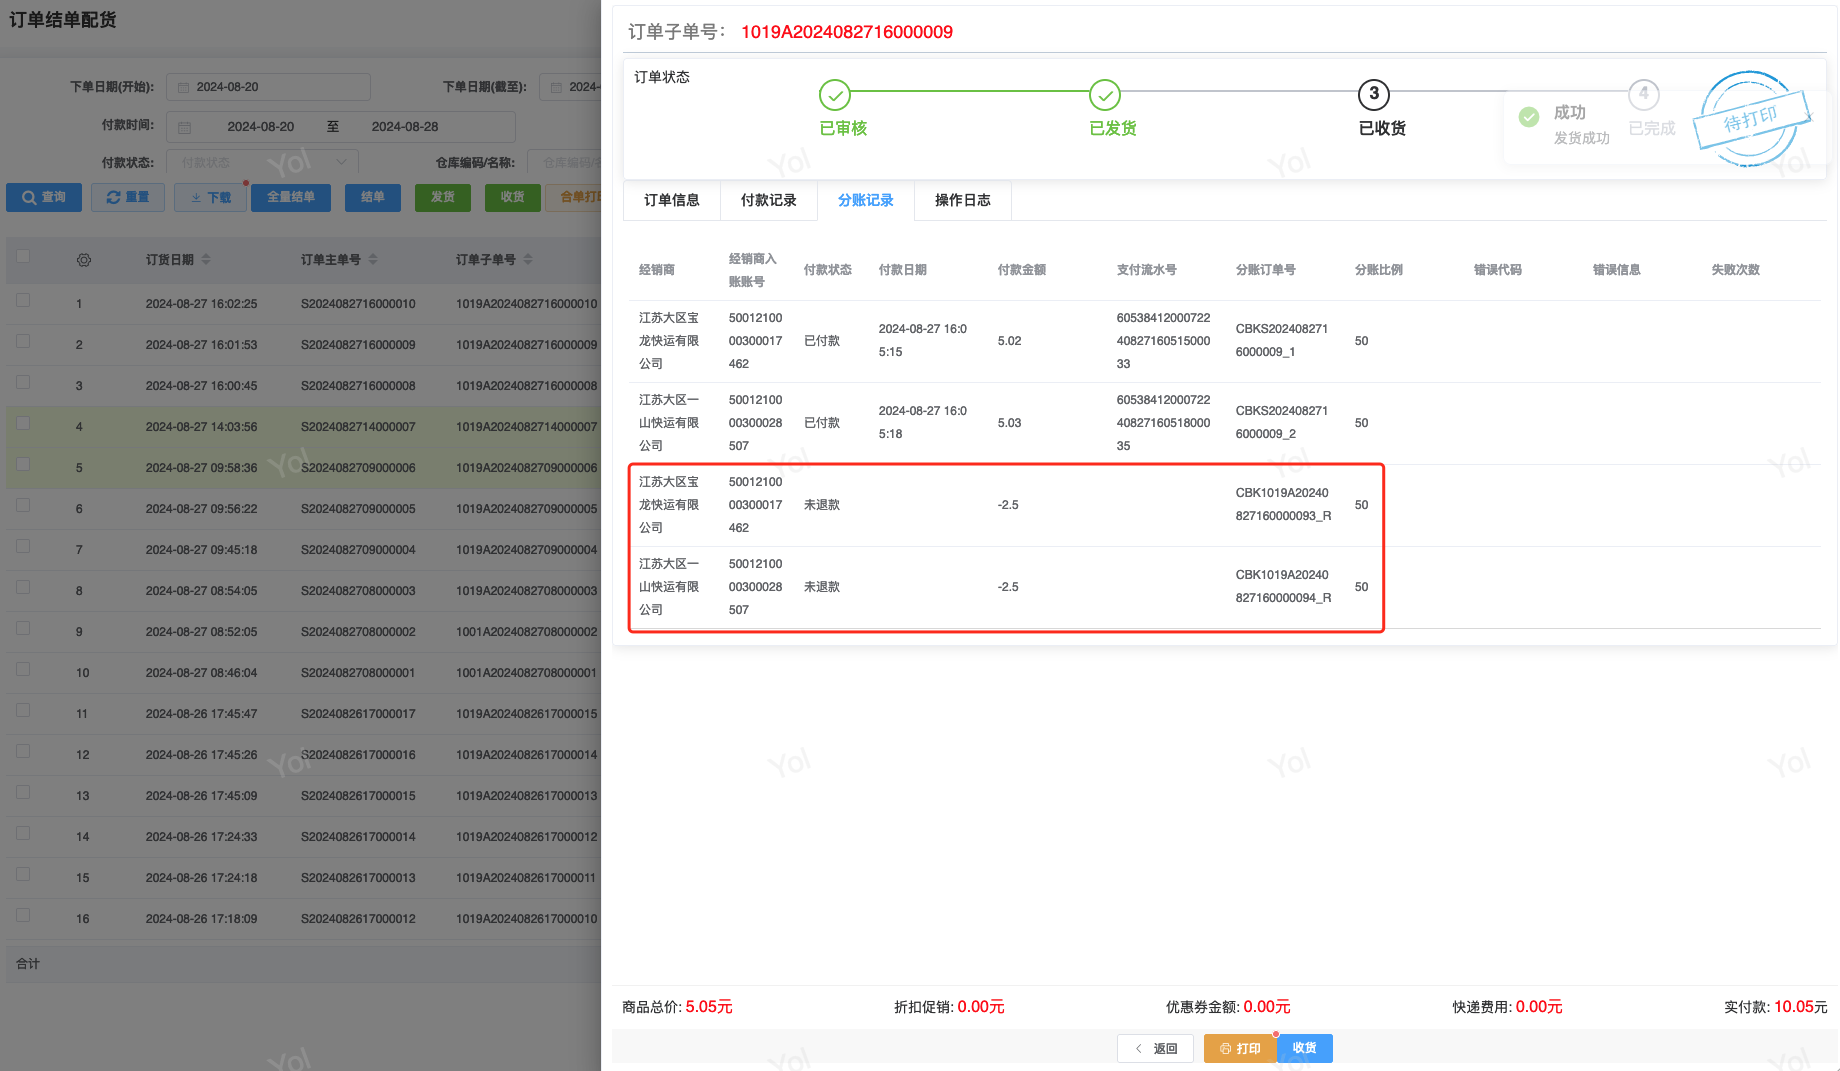Toggle the select-all checkbox in table header
This screenshot has width=1840, height=1071.
click(23, 257)
